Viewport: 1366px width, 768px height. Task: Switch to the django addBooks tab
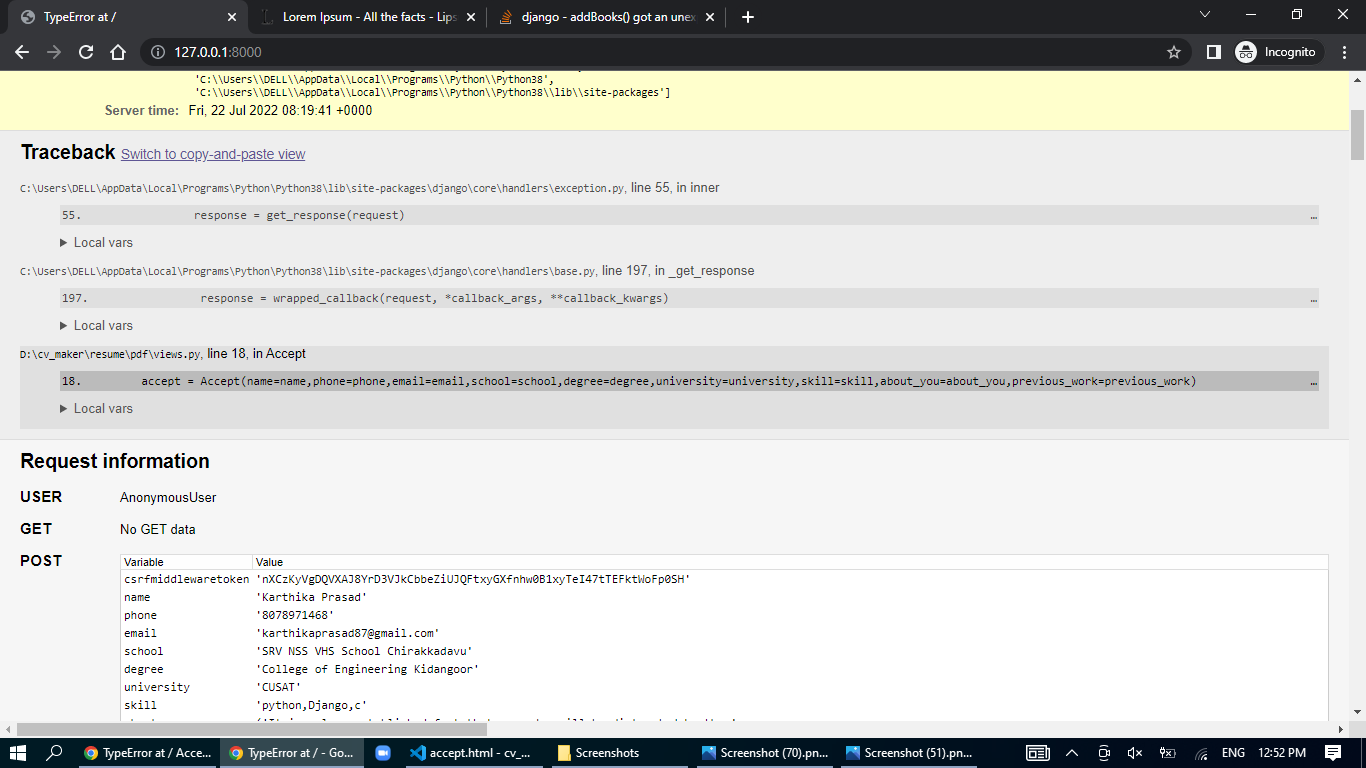607,17
